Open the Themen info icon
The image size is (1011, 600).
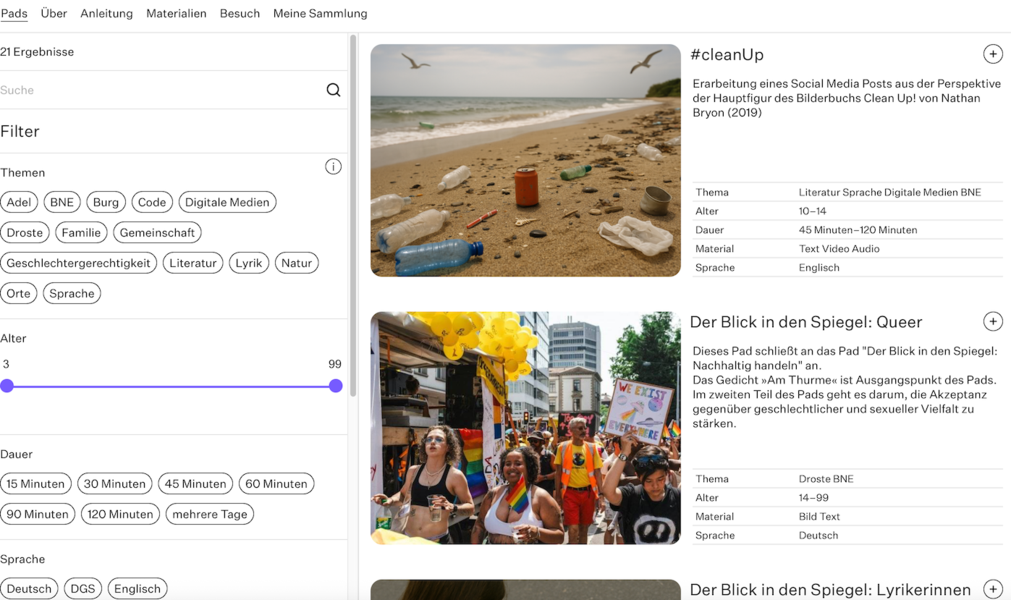coord(333,167)
